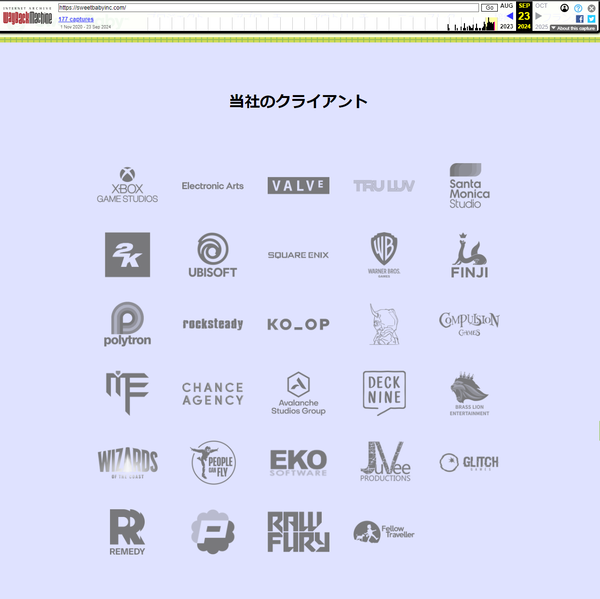
Task: Click the 当社のクライアント heading
Action: (298, 101)
